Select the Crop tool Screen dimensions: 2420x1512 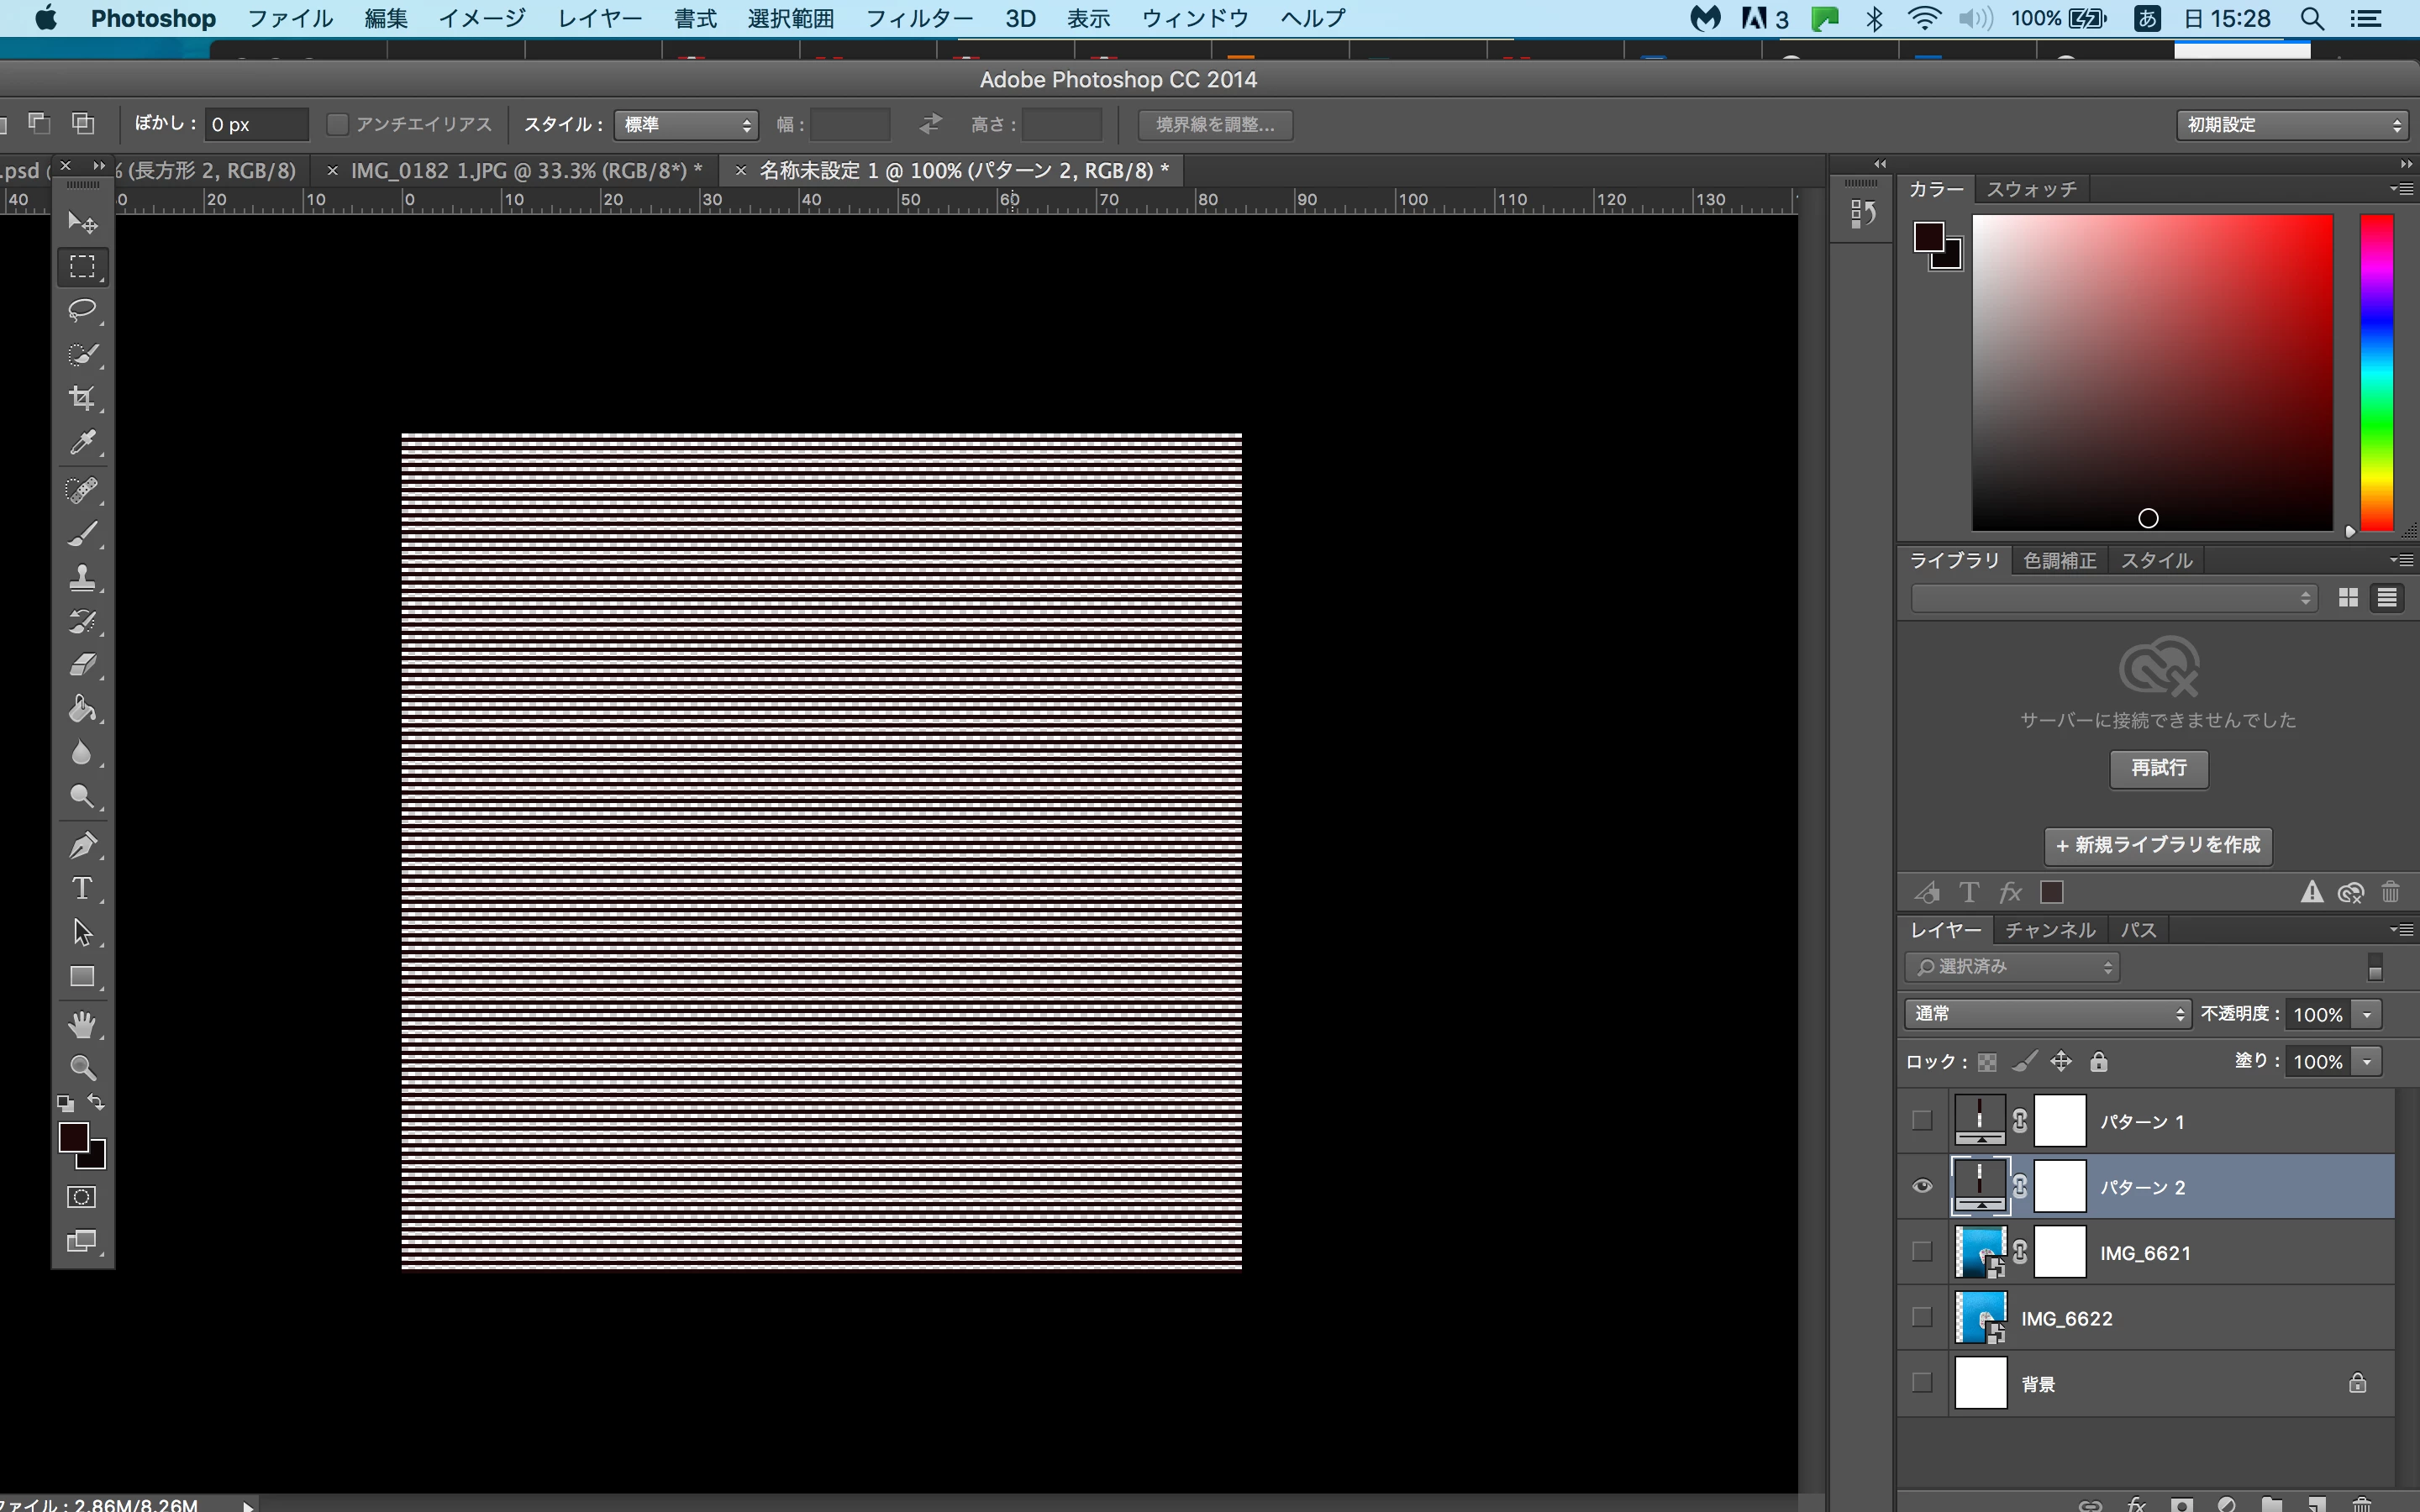click(x=82, y=398)
